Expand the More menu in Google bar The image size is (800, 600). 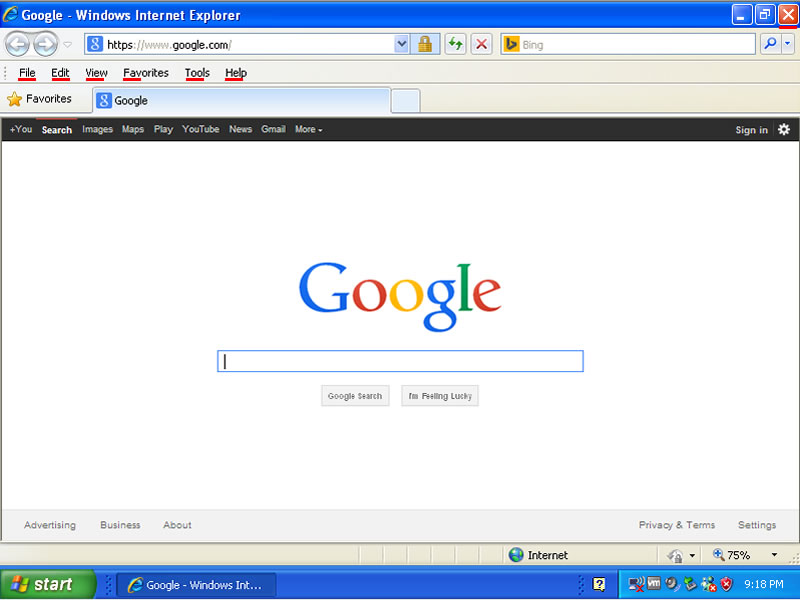[x=309, y=130]
